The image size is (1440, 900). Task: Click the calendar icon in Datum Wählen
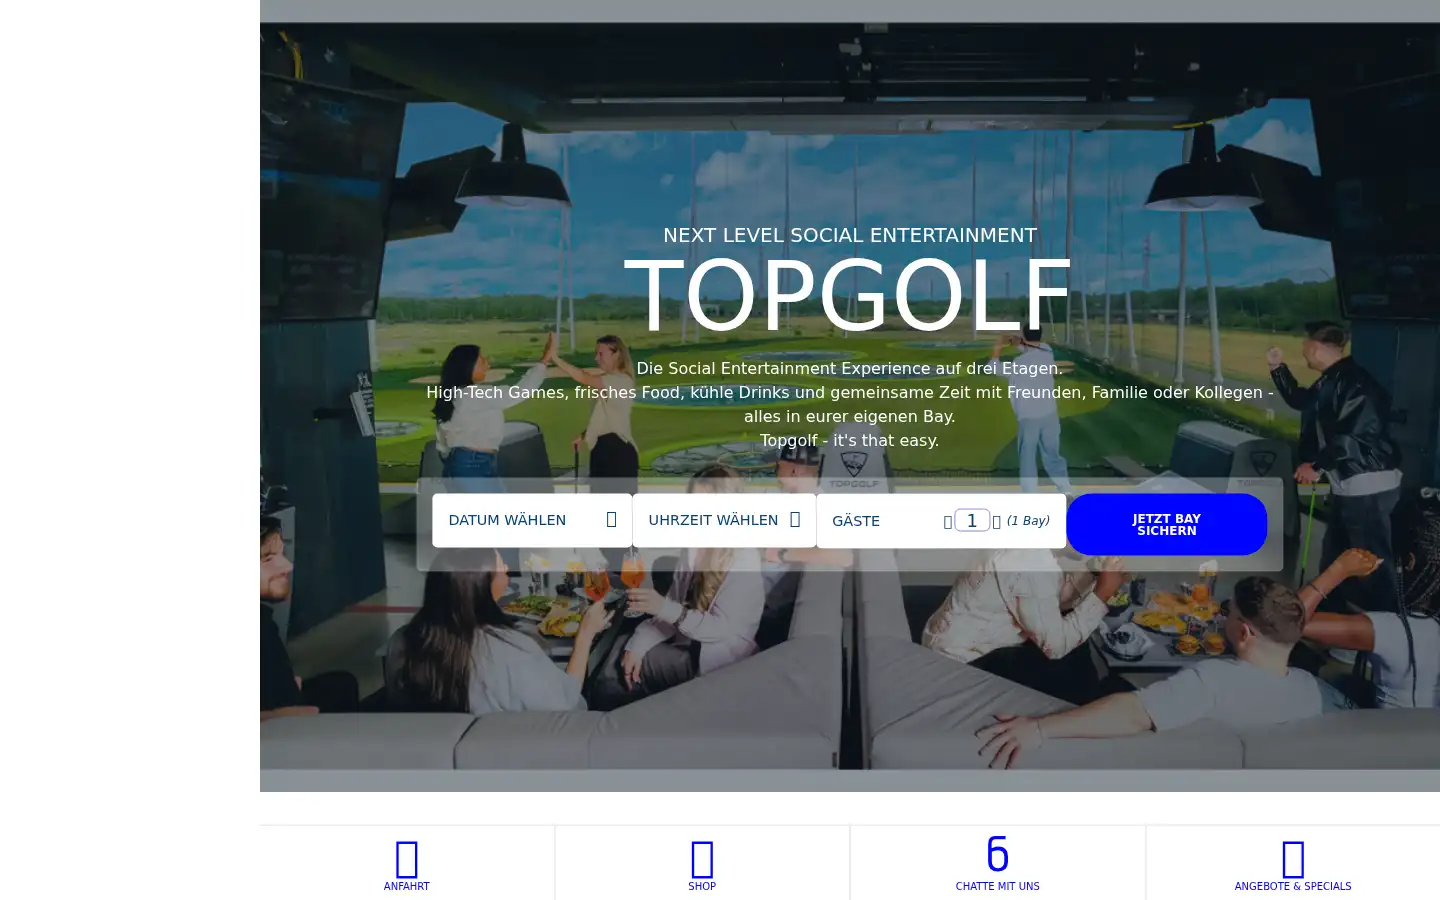pos(612,519)
